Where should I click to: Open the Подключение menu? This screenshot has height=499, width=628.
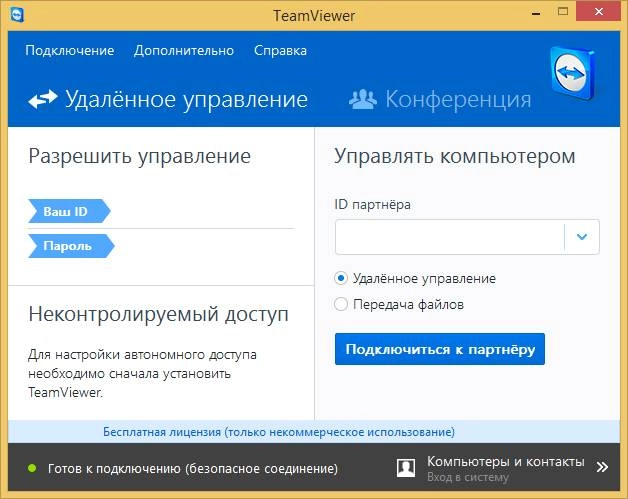[x=70, y=50]
